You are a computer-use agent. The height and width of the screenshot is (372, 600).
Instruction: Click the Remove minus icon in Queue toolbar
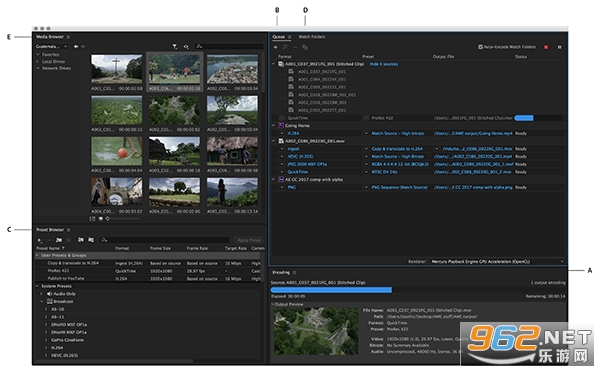point(295,47)
